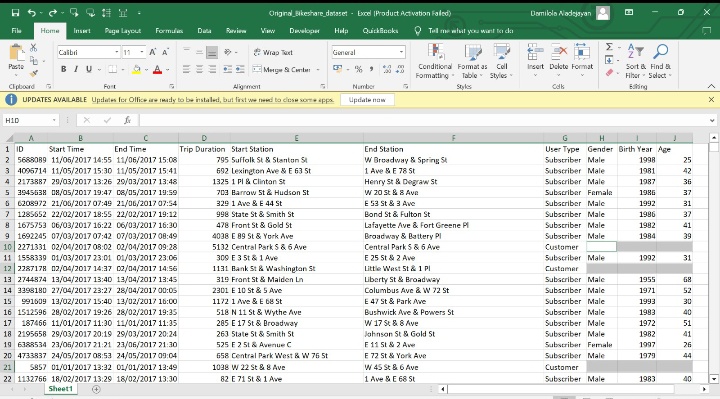This screenshot has width=720, height=399.
Task: Redo the last action
Action: 52,13
